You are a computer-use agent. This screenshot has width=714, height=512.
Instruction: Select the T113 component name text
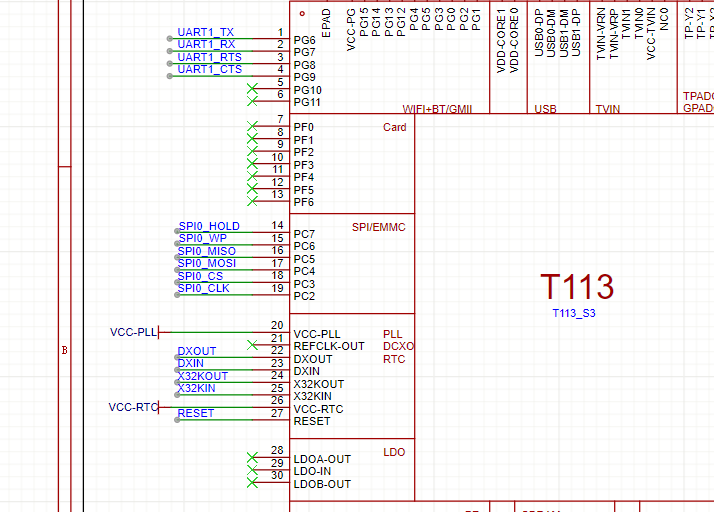click(577, 287)
